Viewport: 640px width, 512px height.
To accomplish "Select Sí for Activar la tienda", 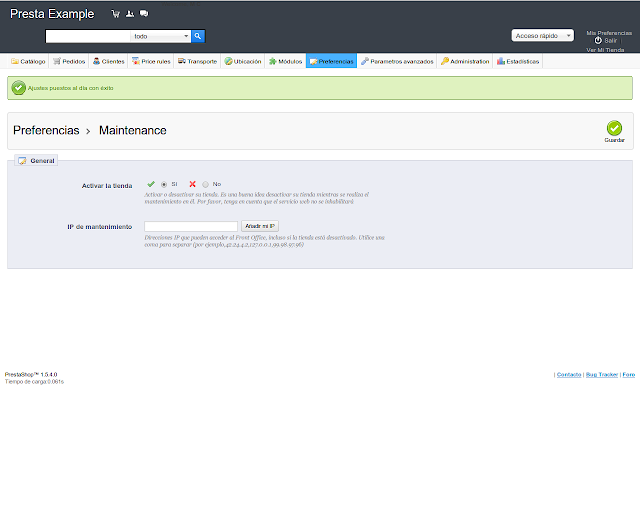I will pos(164,185).
